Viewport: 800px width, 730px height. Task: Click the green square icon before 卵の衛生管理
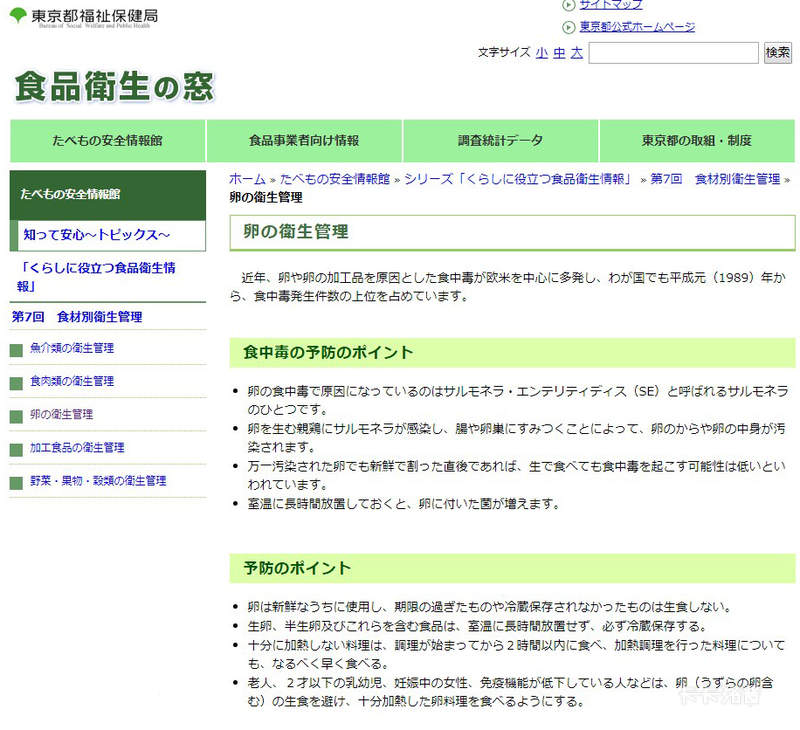pos(18,414)
